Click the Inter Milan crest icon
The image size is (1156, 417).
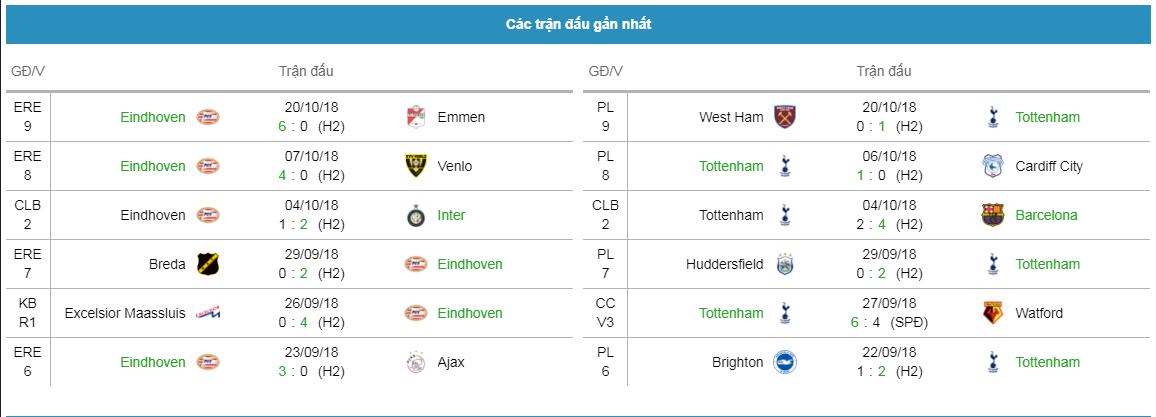point(417,215)
